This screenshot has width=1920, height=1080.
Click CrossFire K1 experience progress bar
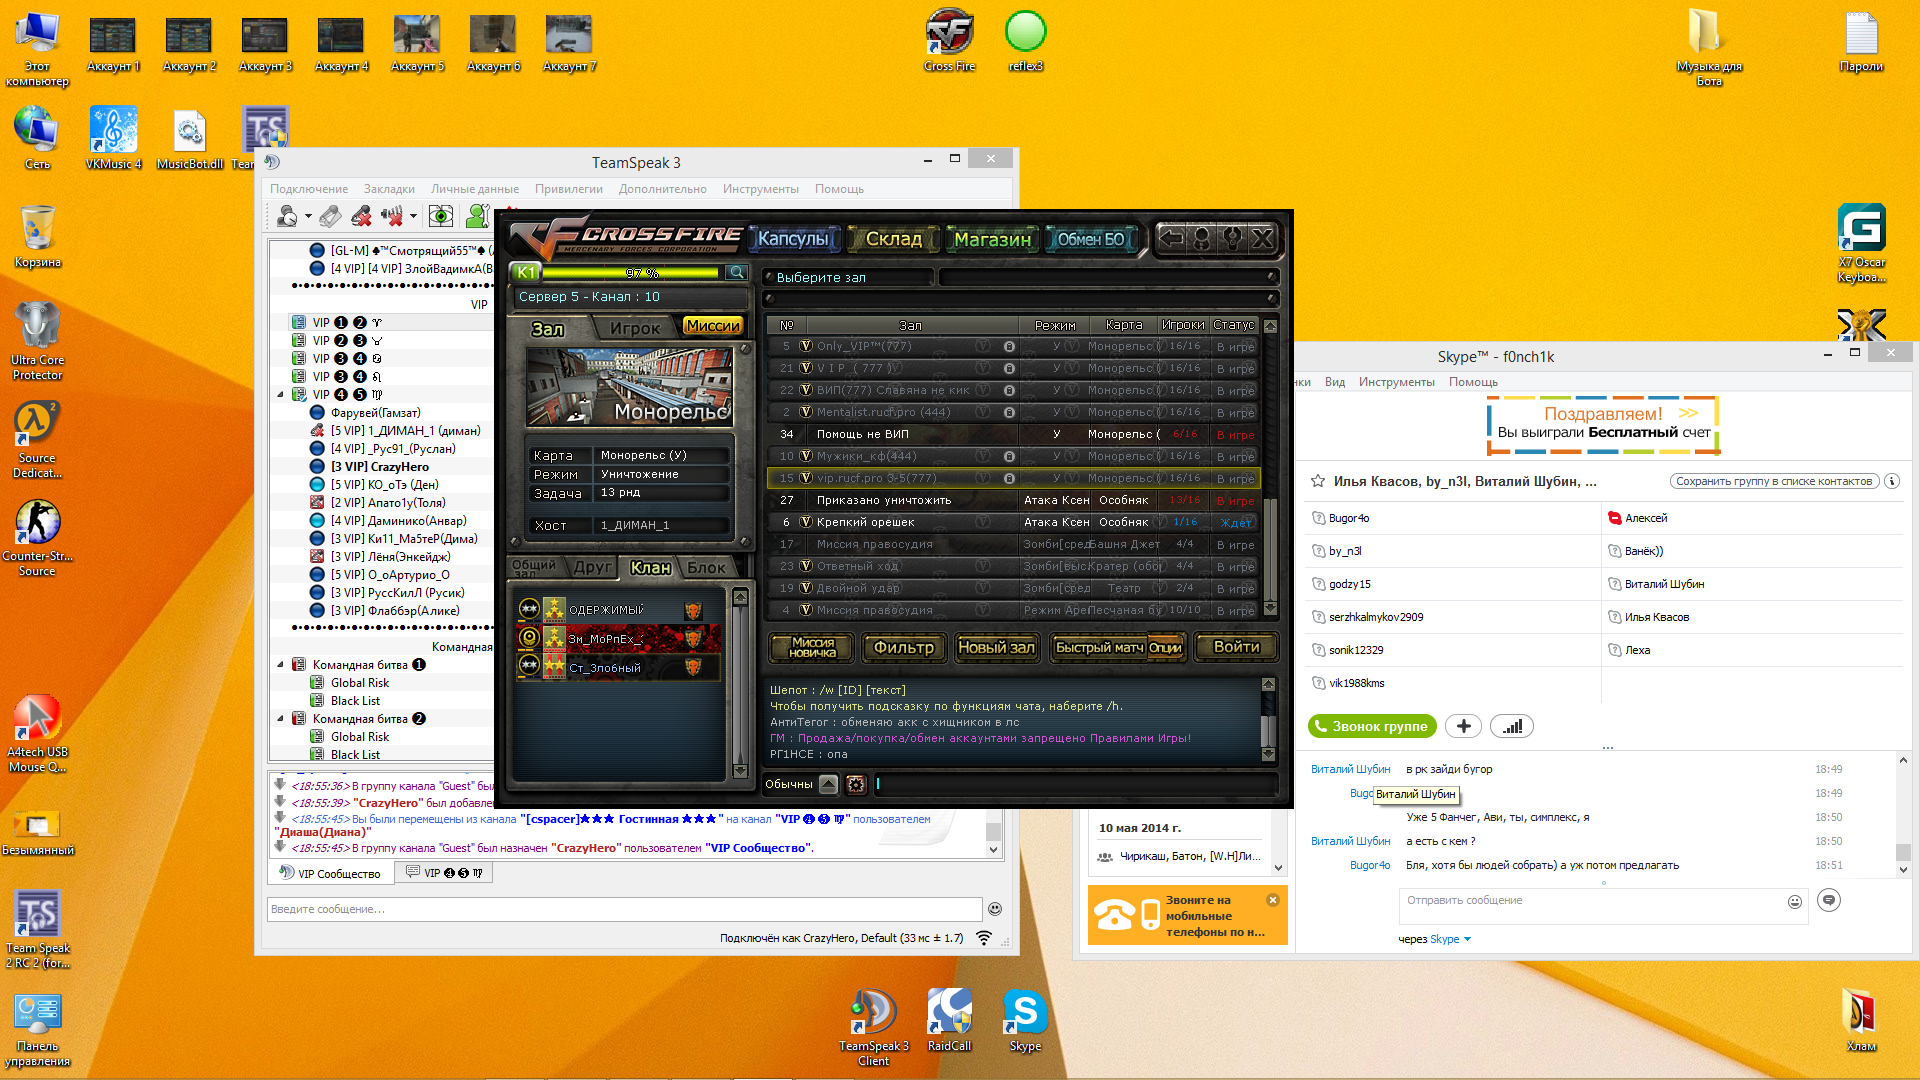(x=632, y=272)
